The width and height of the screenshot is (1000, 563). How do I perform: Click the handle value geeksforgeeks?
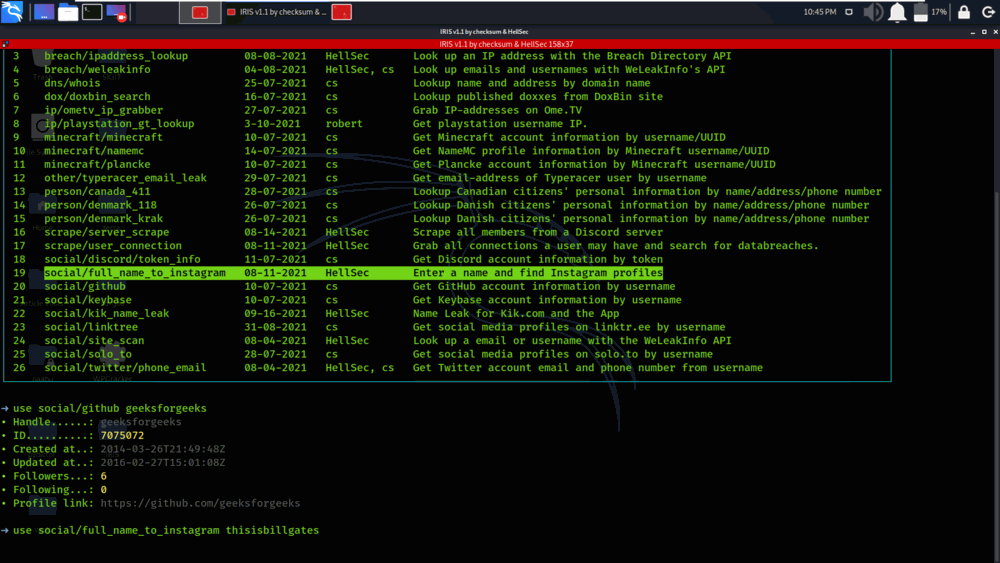pyautogui.click(x=141, y=422)
